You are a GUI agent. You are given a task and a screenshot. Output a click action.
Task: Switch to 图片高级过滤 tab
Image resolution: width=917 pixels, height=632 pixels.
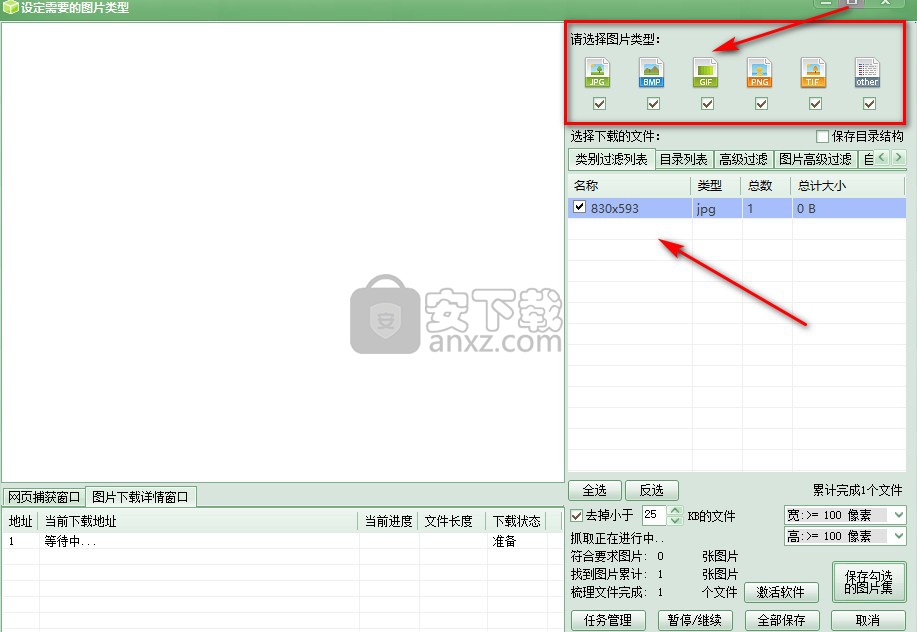(x=815, y=159)
